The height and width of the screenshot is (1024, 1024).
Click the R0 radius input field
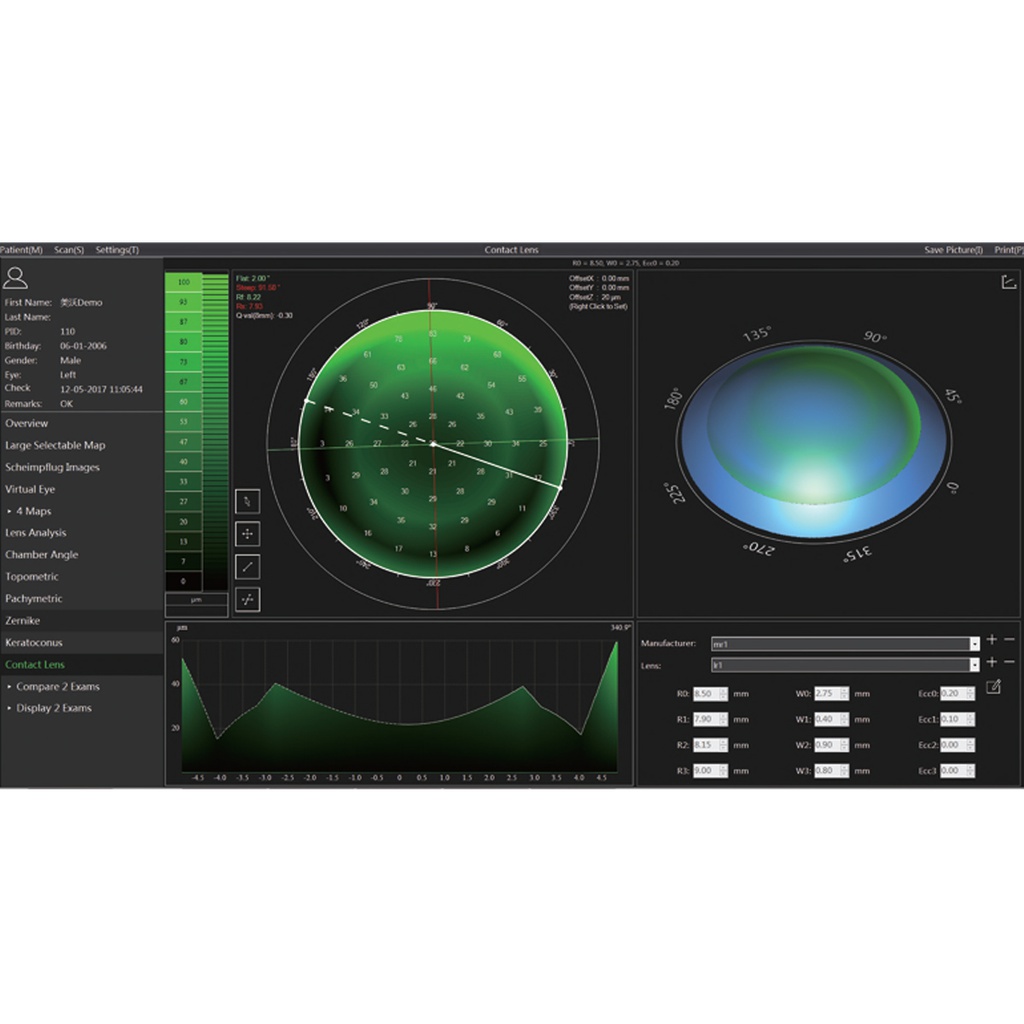tap(710, 694)
